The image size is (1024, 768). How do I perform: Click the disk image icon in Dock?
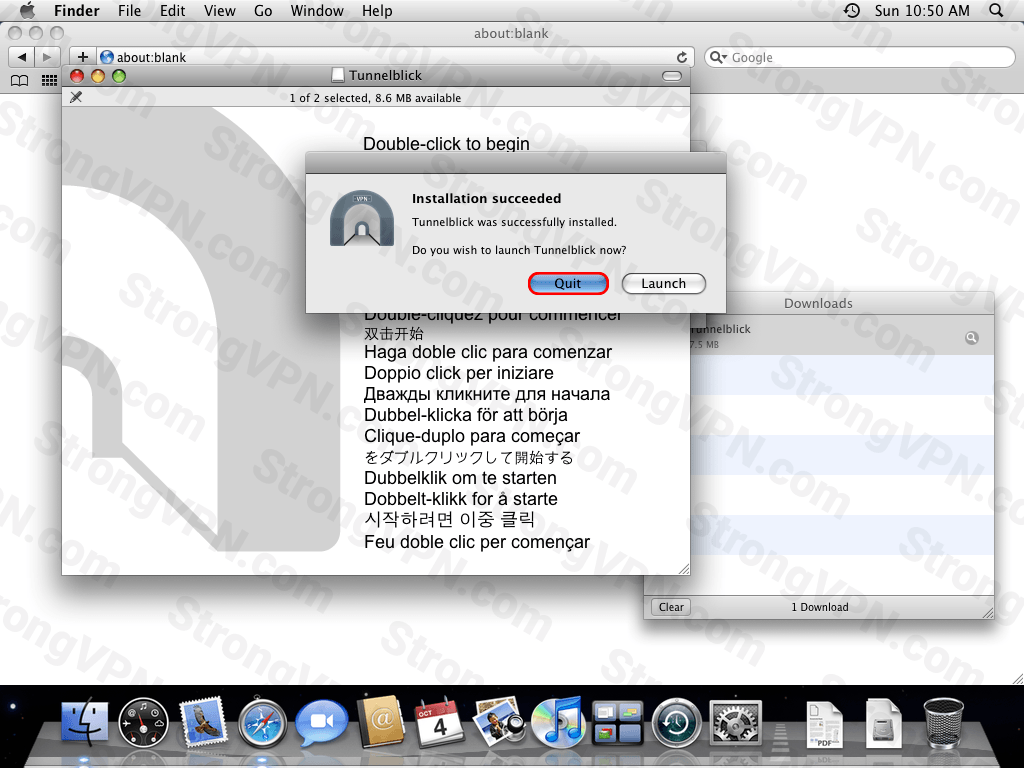pyautogui.click(x=884, y=723)
